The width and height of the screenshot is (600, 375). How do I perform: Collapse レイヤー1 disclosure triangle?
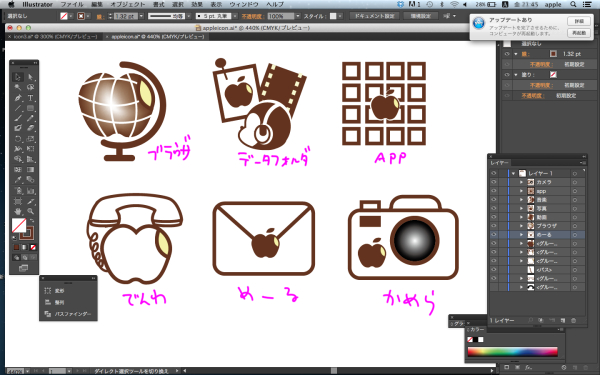tap(514, 173)
